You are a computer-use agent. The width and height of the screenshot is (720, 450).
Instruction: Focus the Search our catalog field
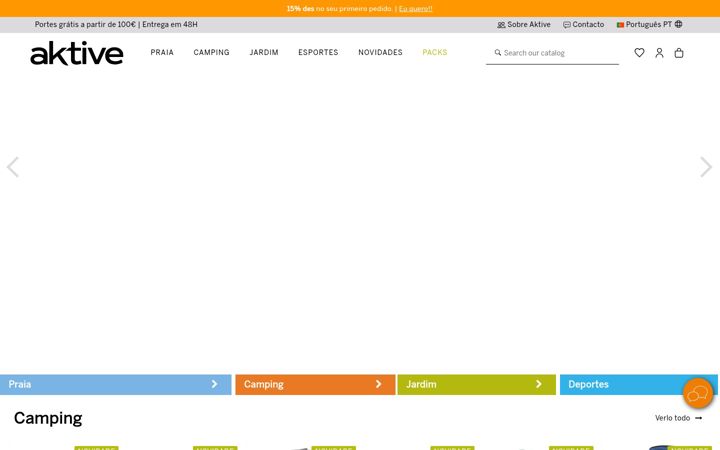[552, 53]
